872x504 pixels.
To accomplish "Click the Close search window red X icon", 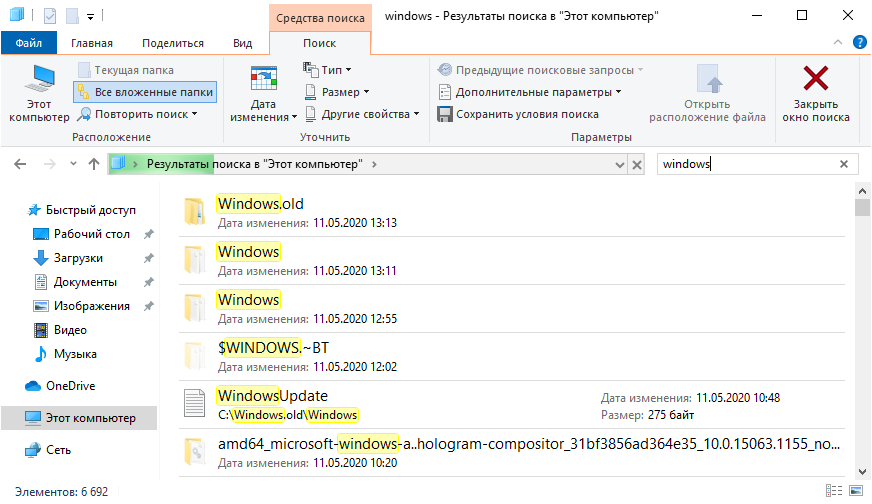I will point(816,80).
